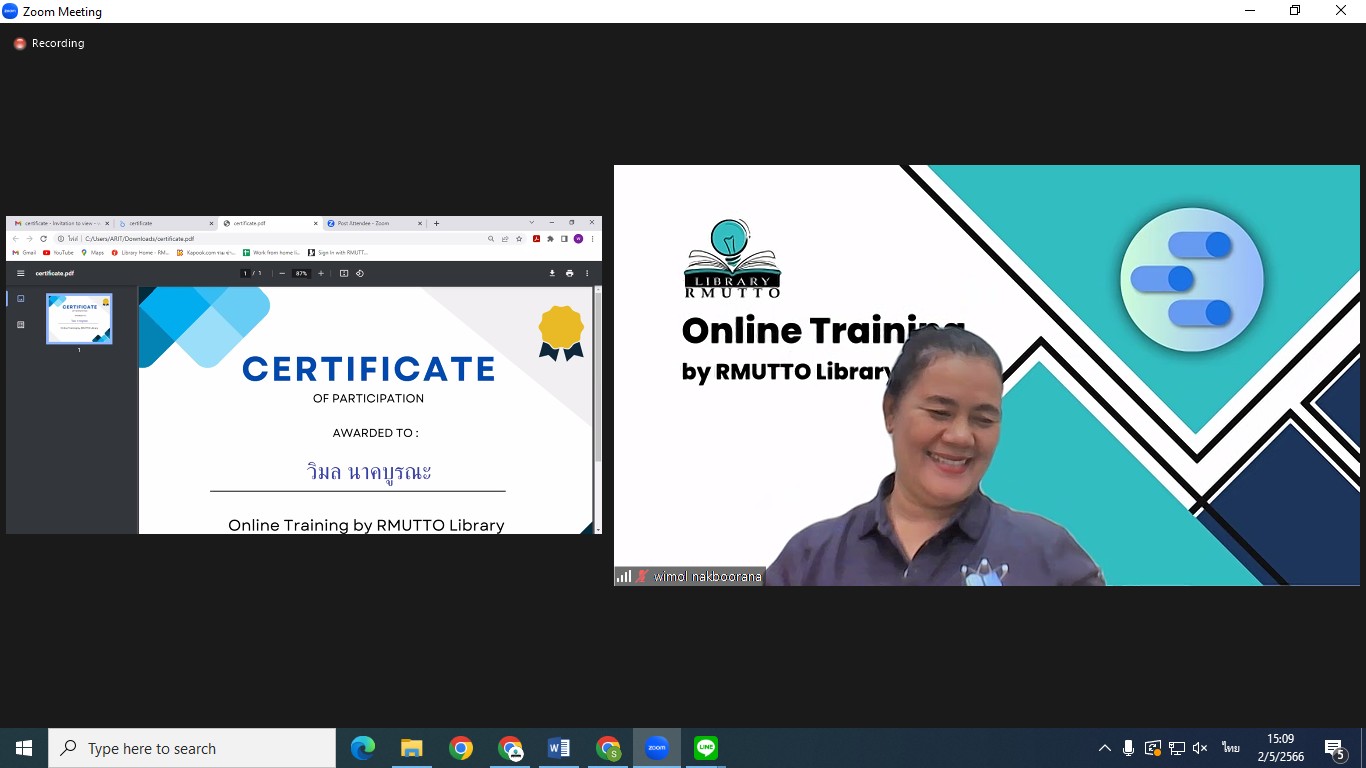Open a new tab with the plus button

(x=436, y=223)
